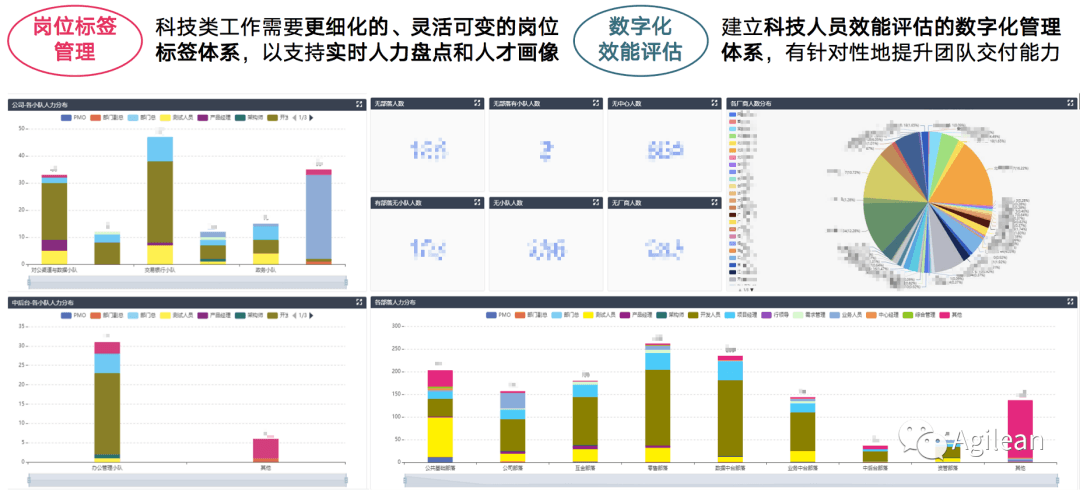
Task: Expand the 无厂商人数 card fullscreen
Action: (x=714, y=203)
